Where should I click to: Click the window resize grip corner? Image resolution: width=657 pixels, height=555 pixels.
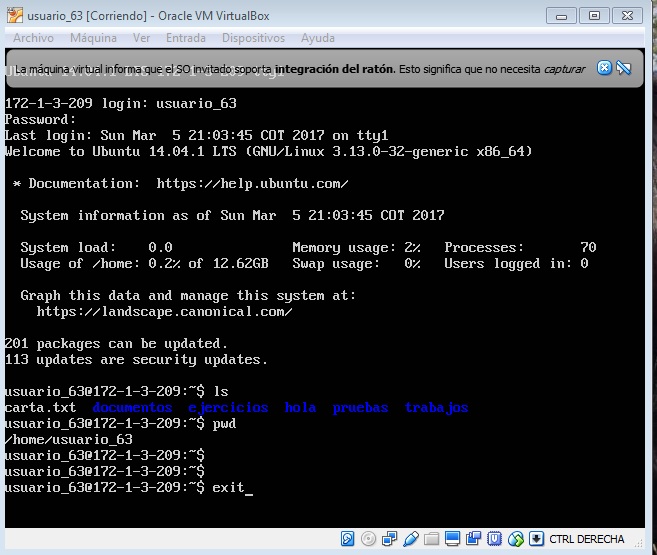pos(639,543)
